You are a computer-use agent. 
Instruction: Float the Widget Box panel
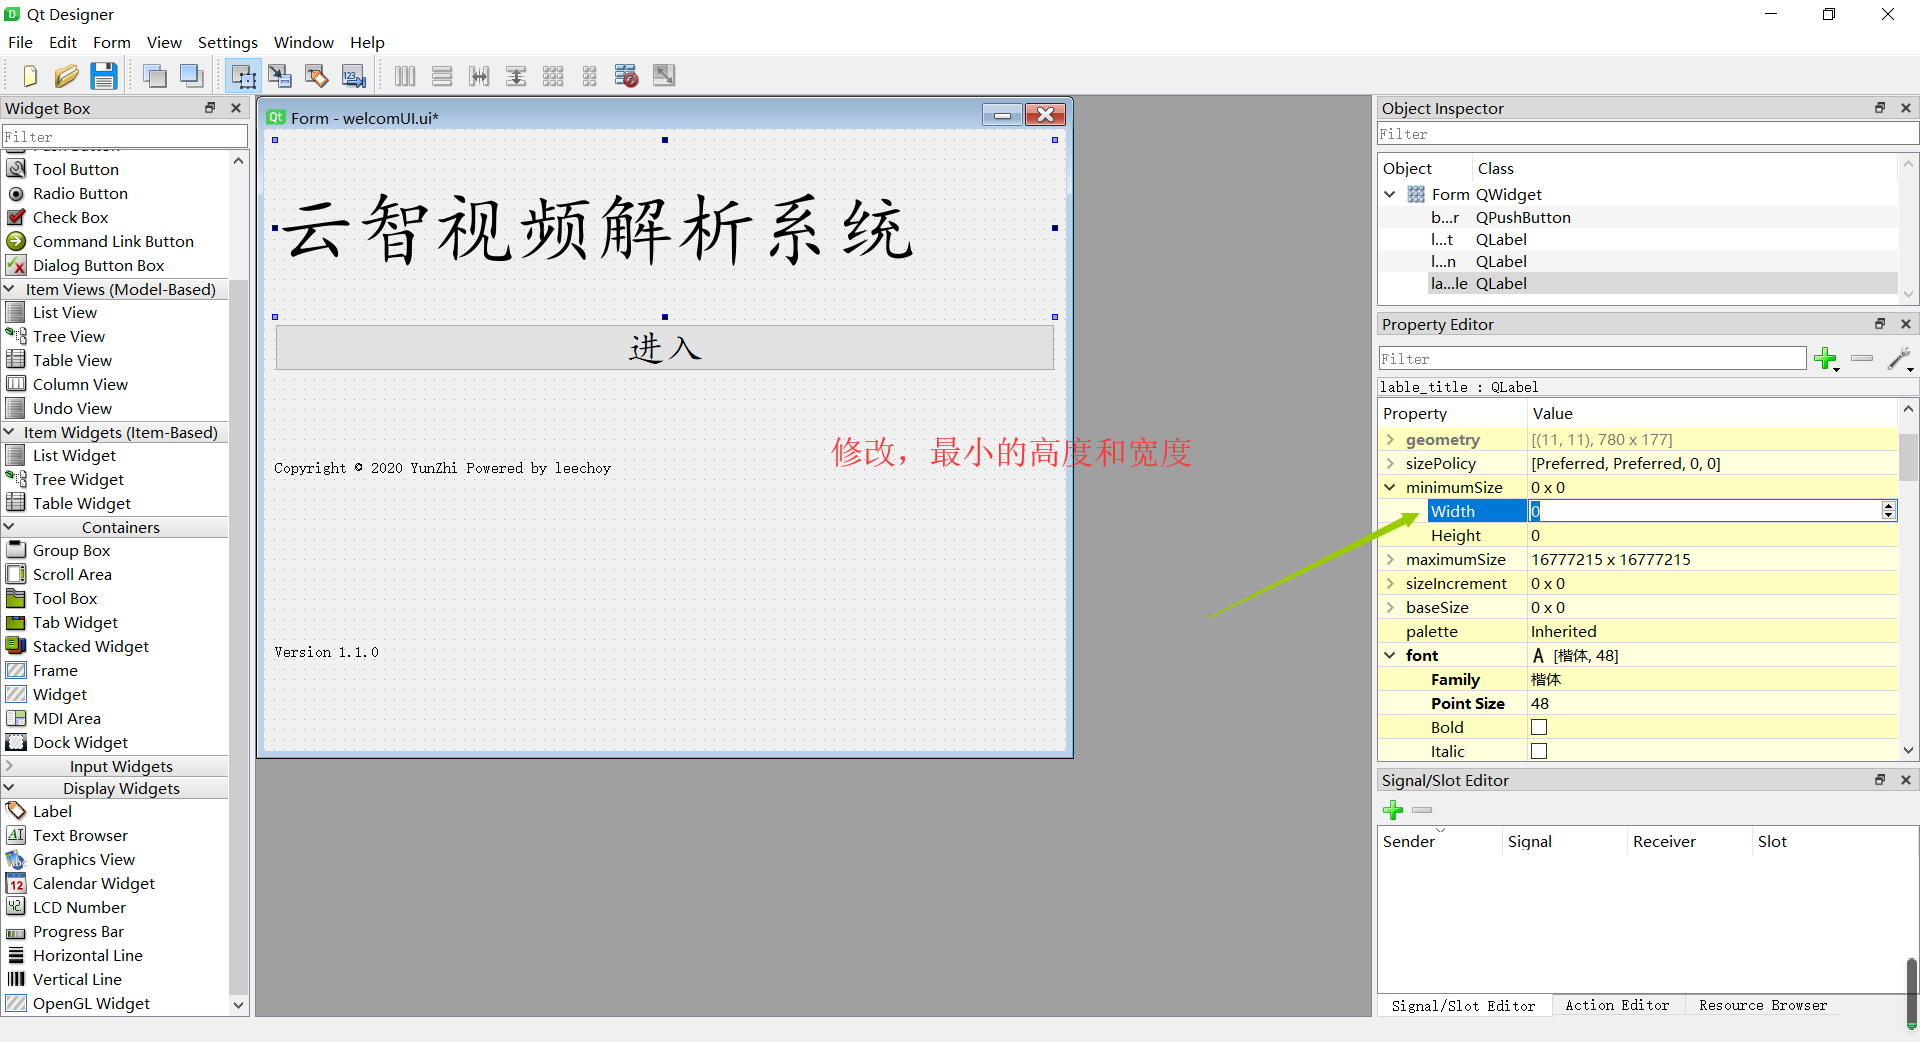point(210,108)
